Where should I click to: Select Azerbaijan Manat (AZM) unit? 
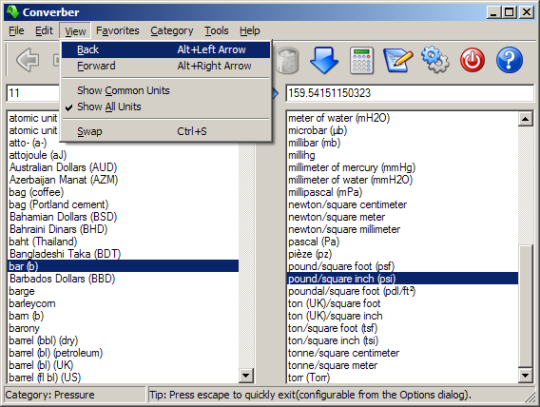click(123, 180)
